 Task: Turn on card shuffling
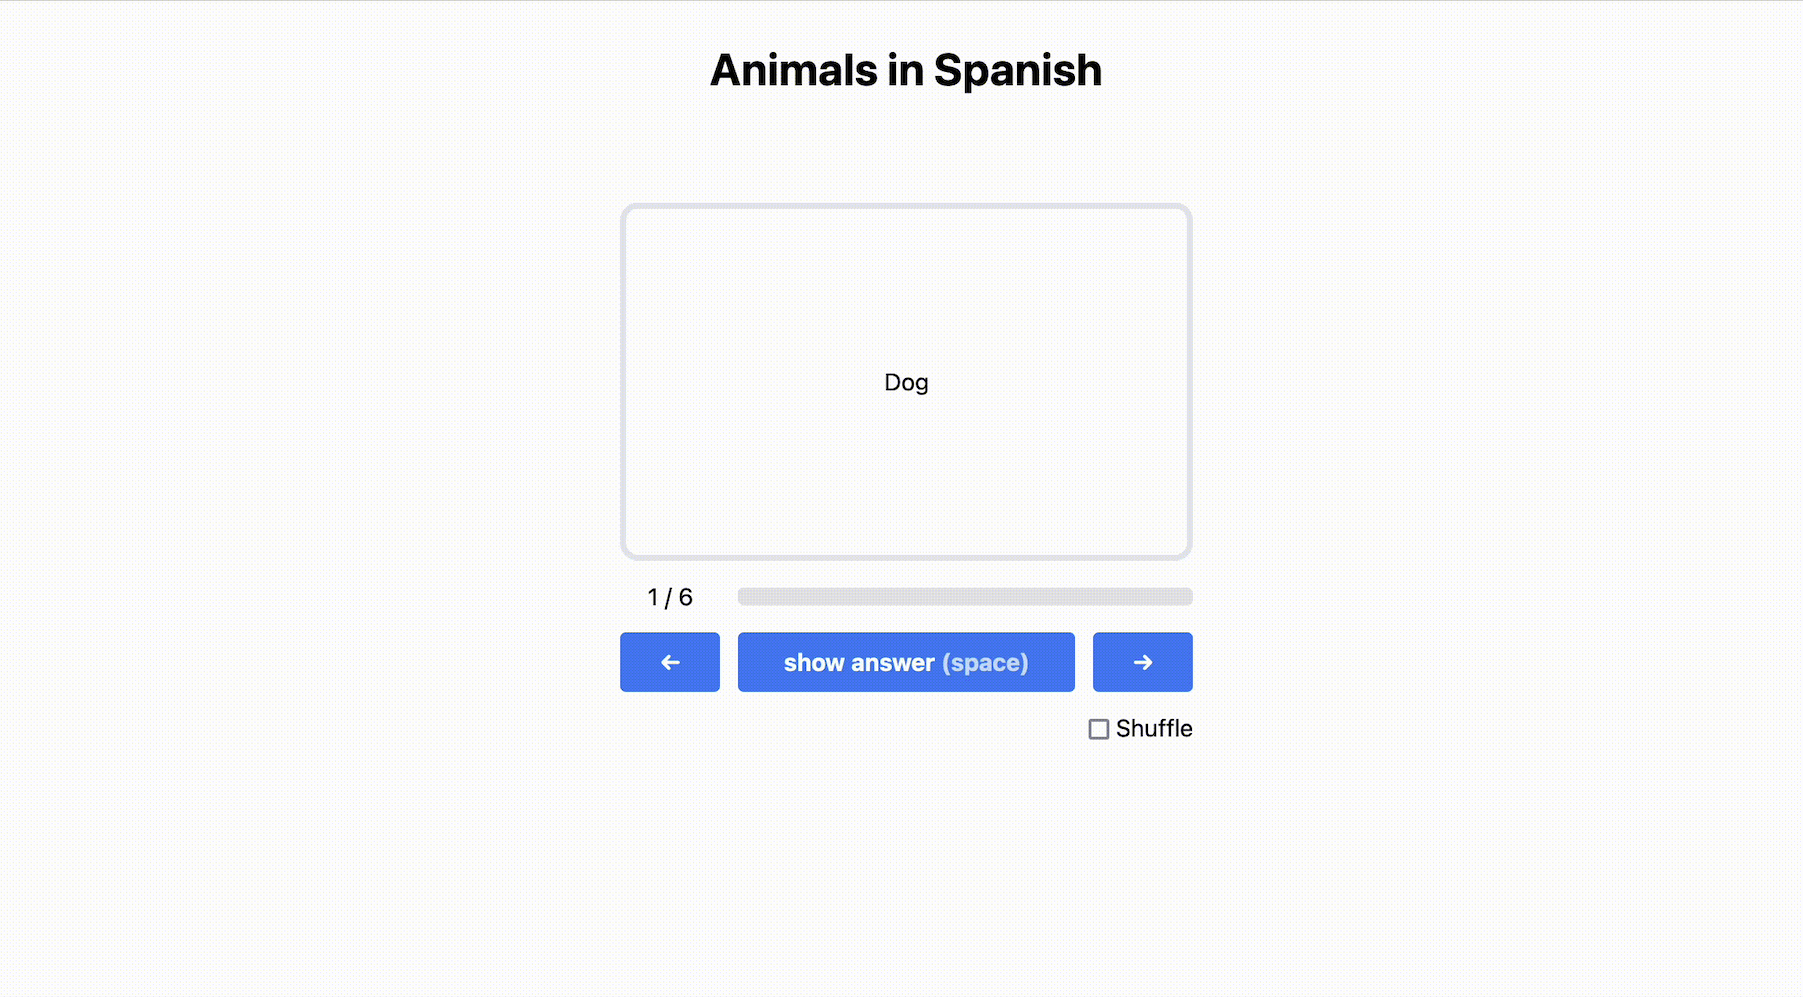point(1098,729)
